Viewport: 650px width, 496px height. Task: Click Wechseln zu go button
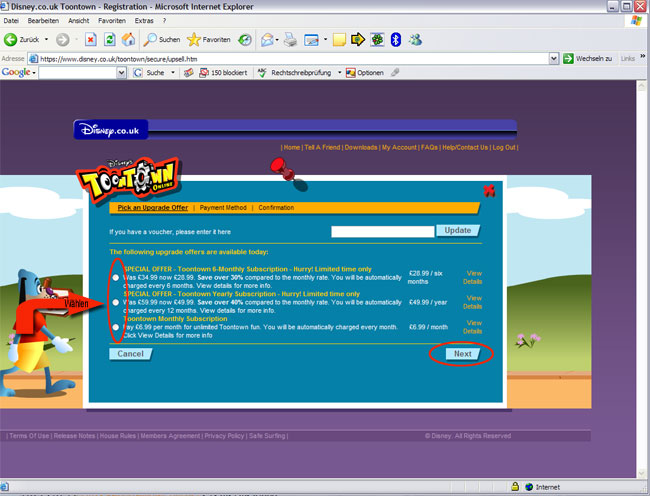(587, 59)
